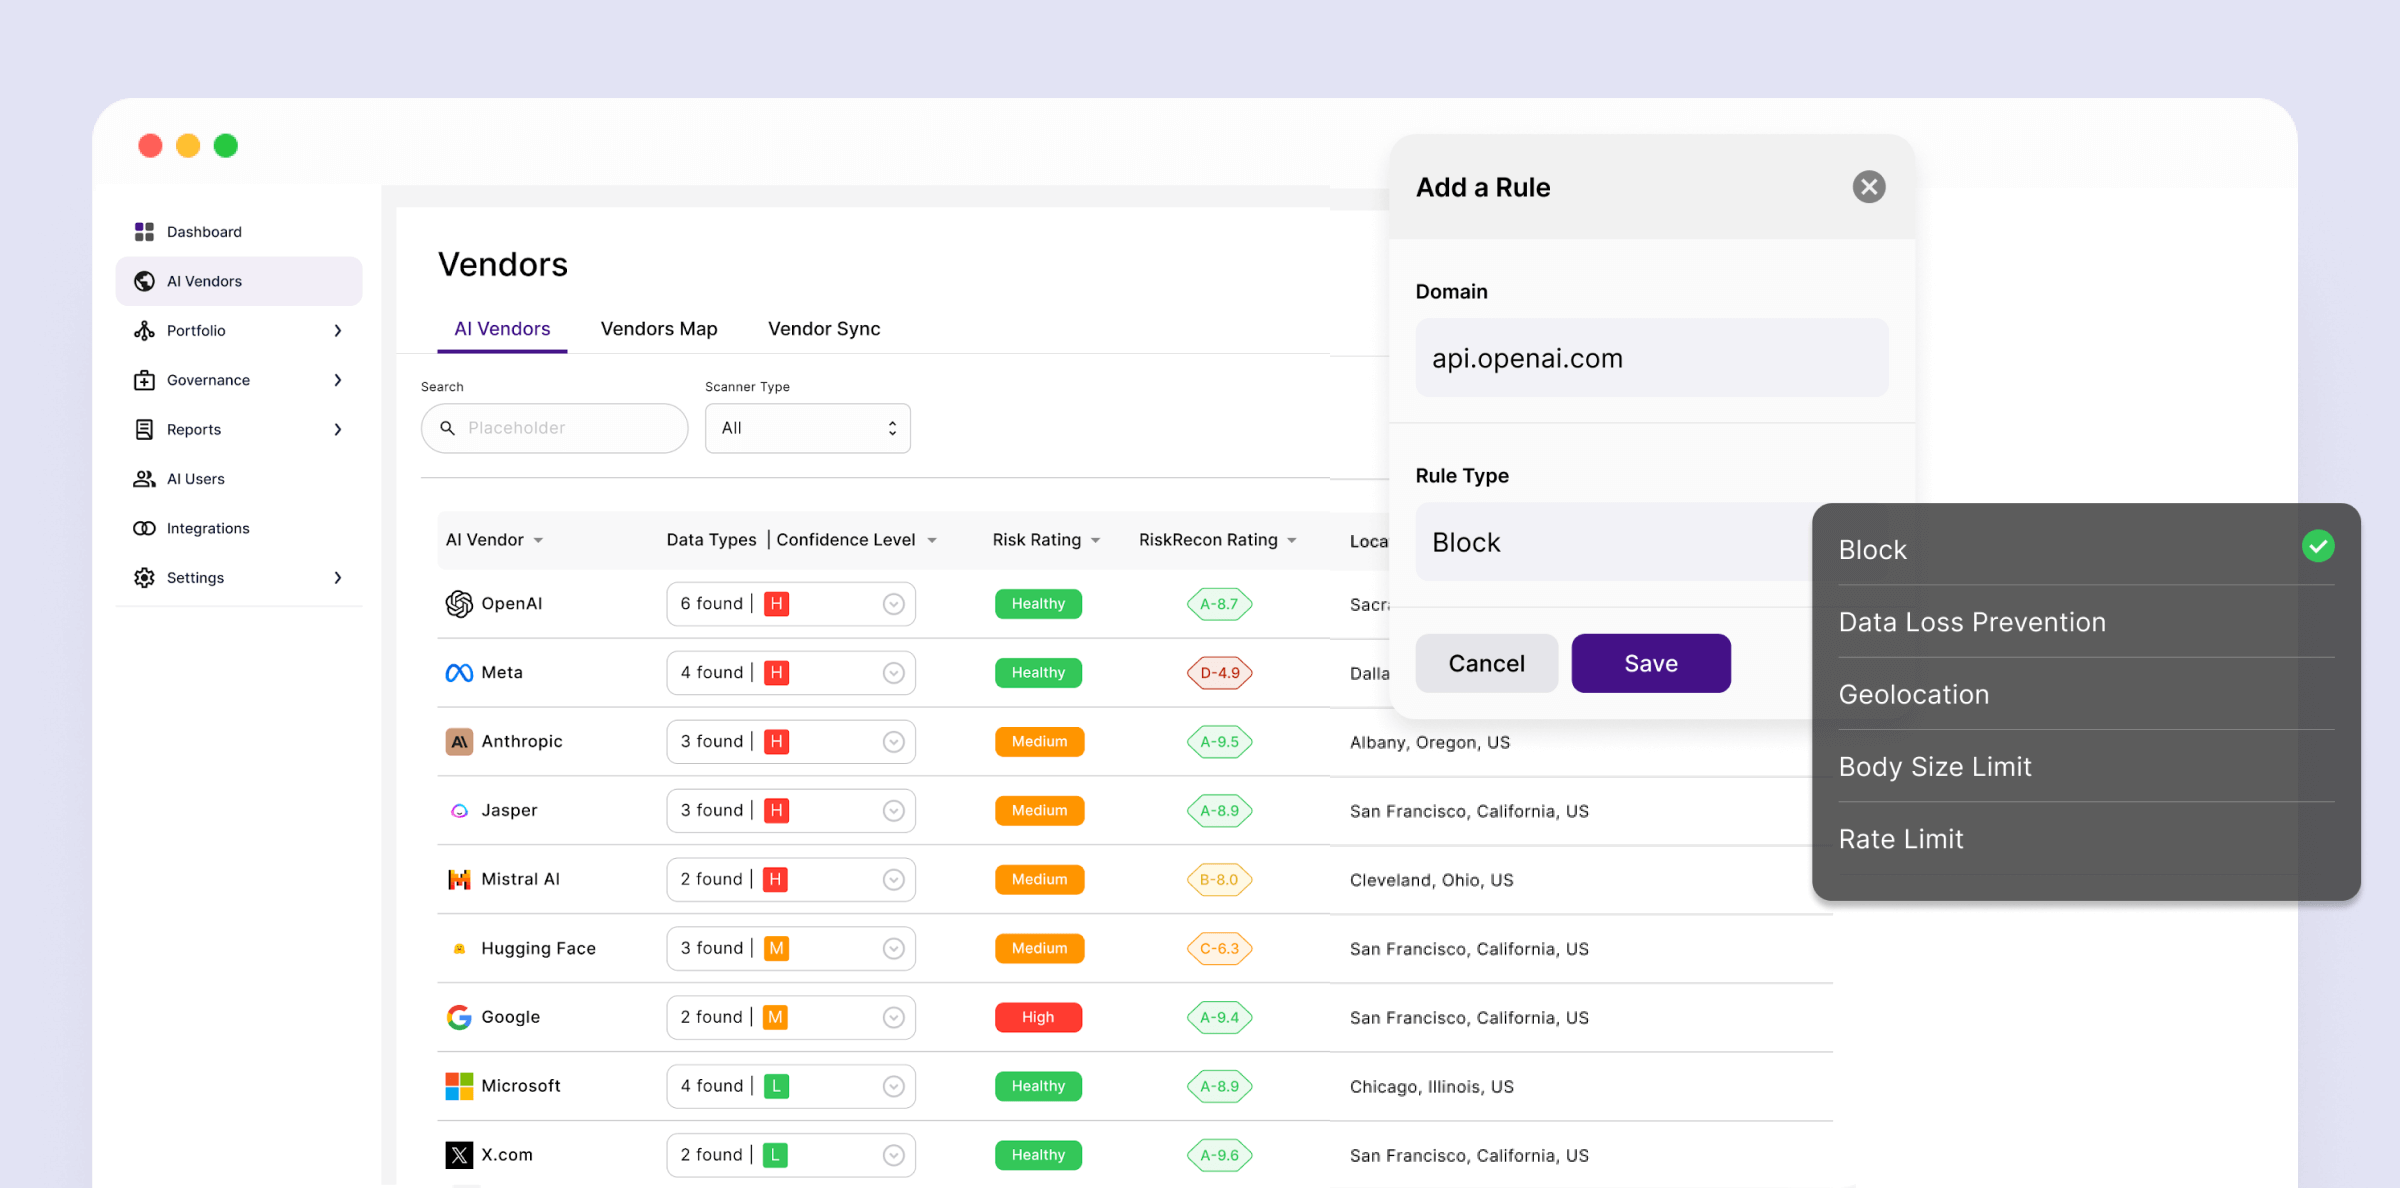Image resolution: width=2400 pixels, height=1188 pixels.
Task: Switch to the AI Vendors tab
Action: [x=502, y=329]
